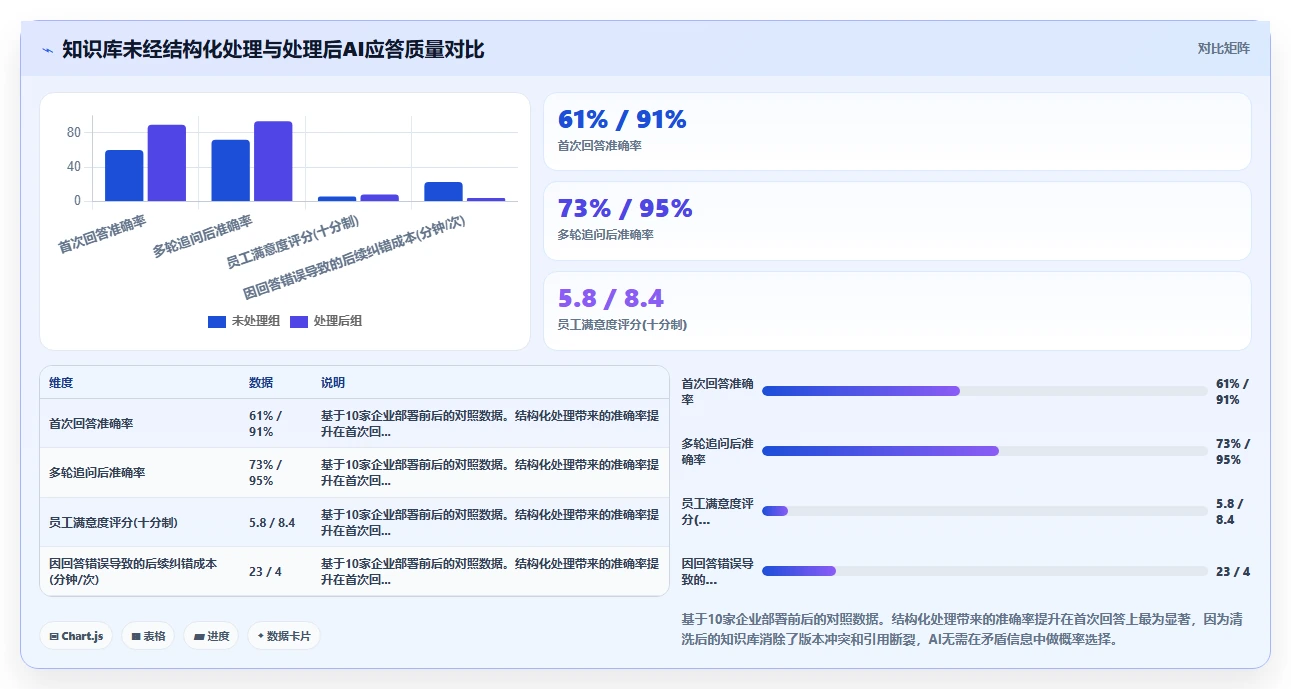Click the 表格 tag button
1291x689 pixels.
click(x=148, y=636)
